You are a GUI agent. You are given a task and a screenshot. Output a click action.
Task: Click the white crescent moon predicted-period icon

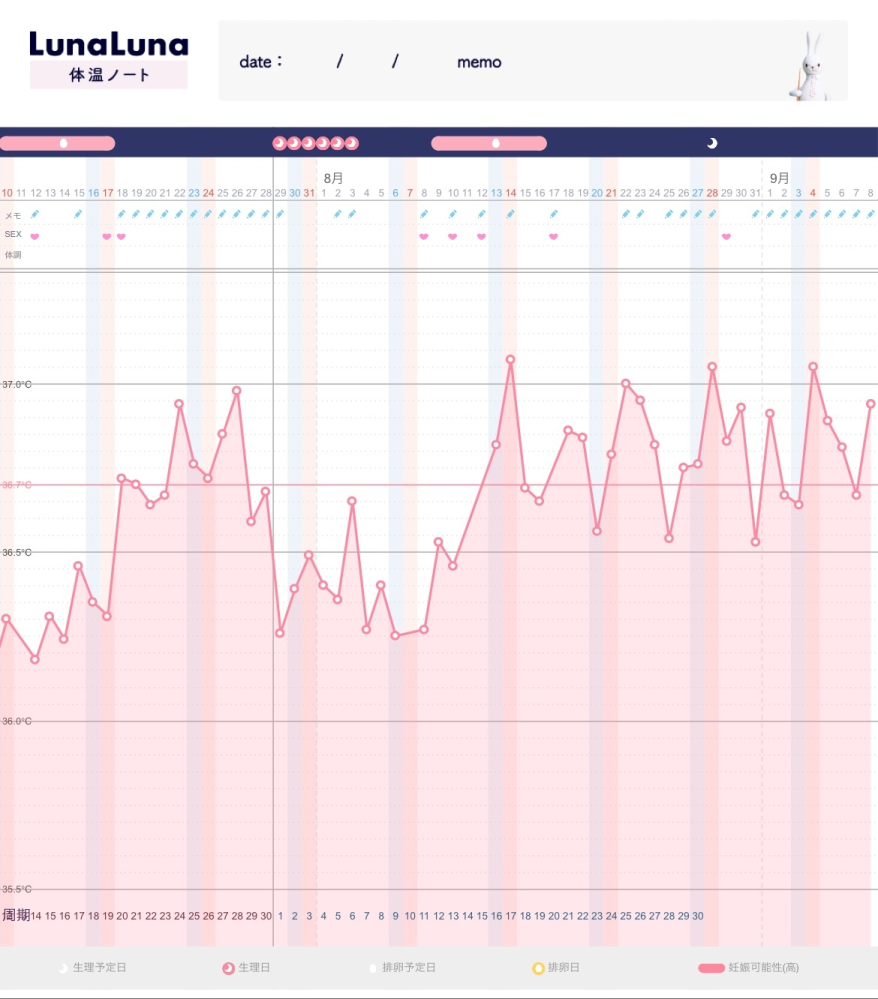[x=712, y=143]
